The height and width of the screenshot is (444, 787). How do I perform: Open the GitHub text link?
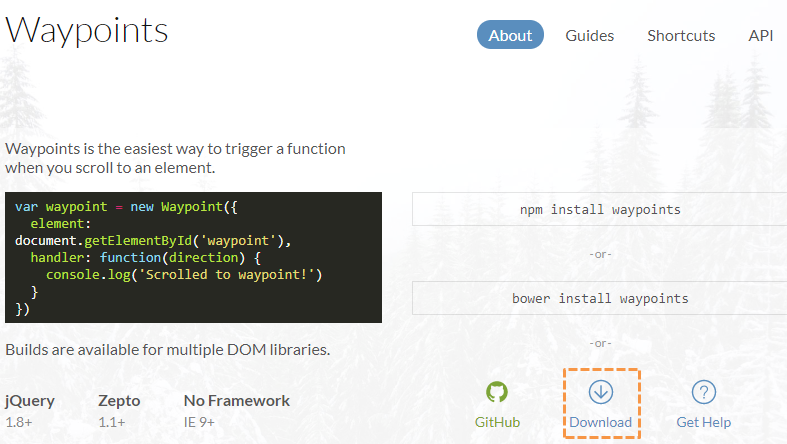click(497, 422)
